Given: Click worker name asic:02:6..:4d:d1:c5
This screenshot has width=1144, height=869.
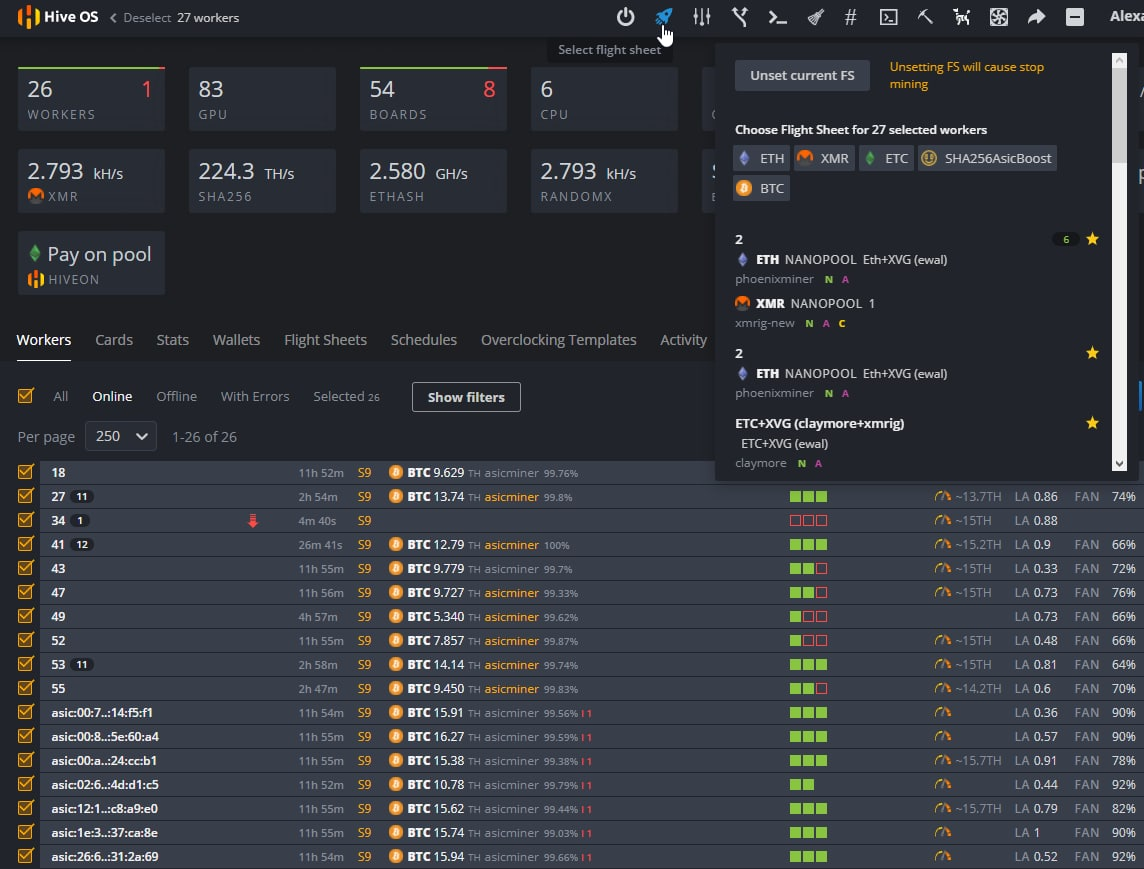Looking at the screenshot, I should pos(105,784).
